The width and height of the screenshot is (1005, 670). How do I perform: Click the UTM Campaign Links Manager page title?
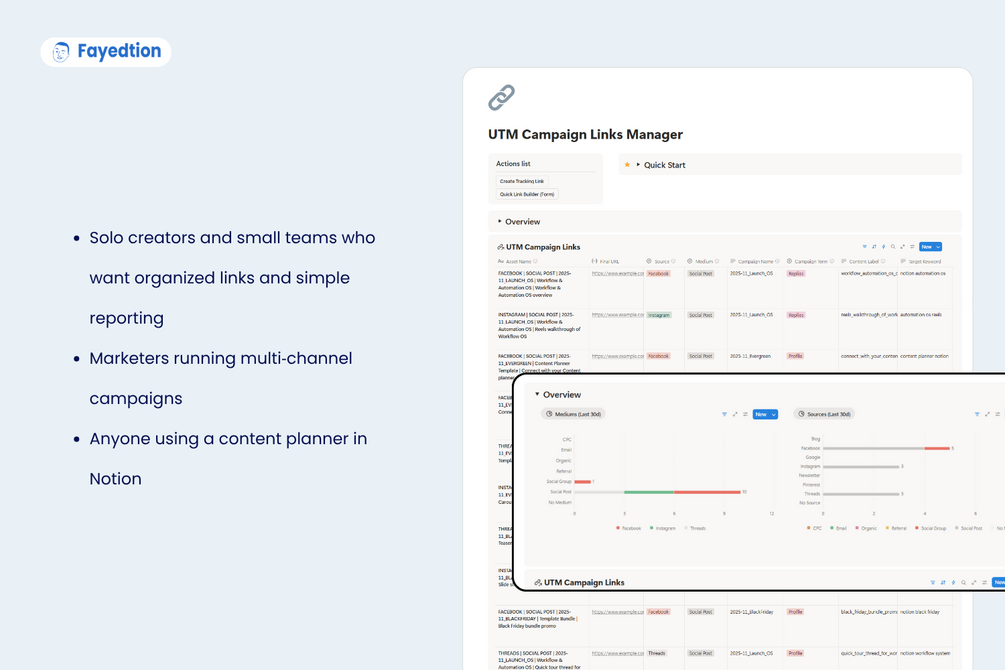(585, 135)
